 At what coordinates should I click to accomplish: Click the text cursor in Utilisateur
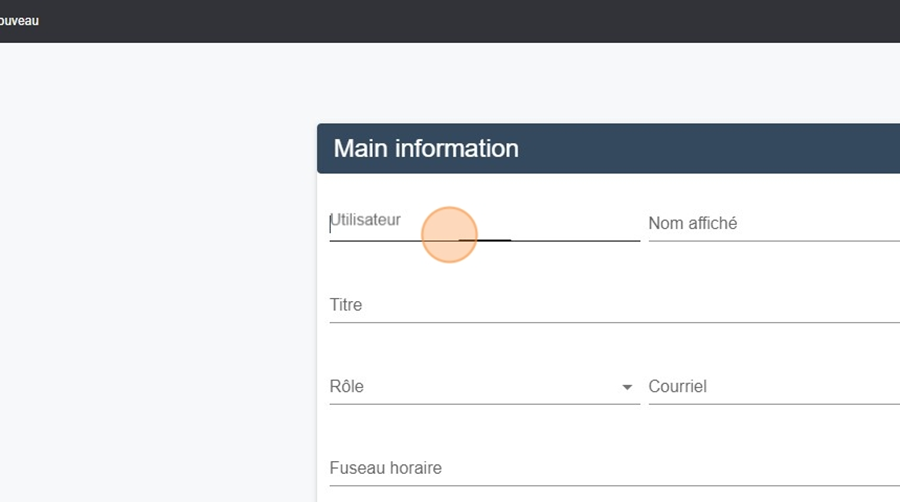(x=330, y=224)
